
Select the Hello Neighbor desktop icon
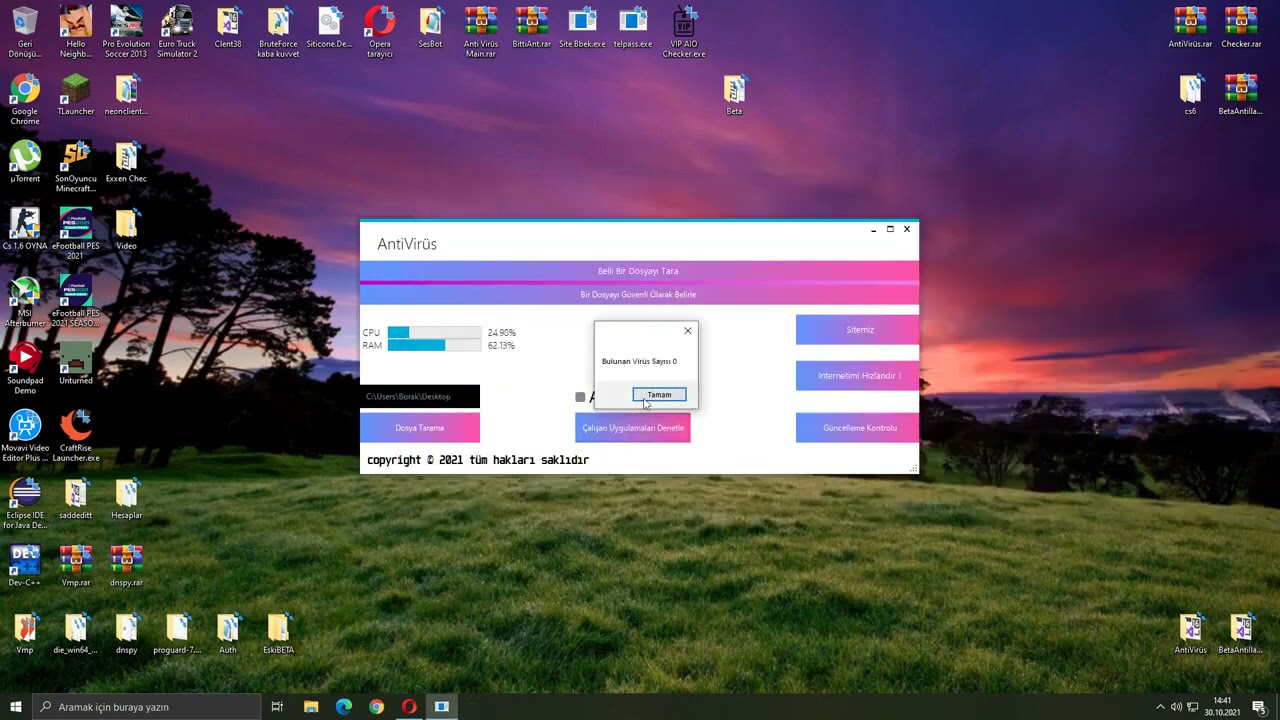point(76,32)
